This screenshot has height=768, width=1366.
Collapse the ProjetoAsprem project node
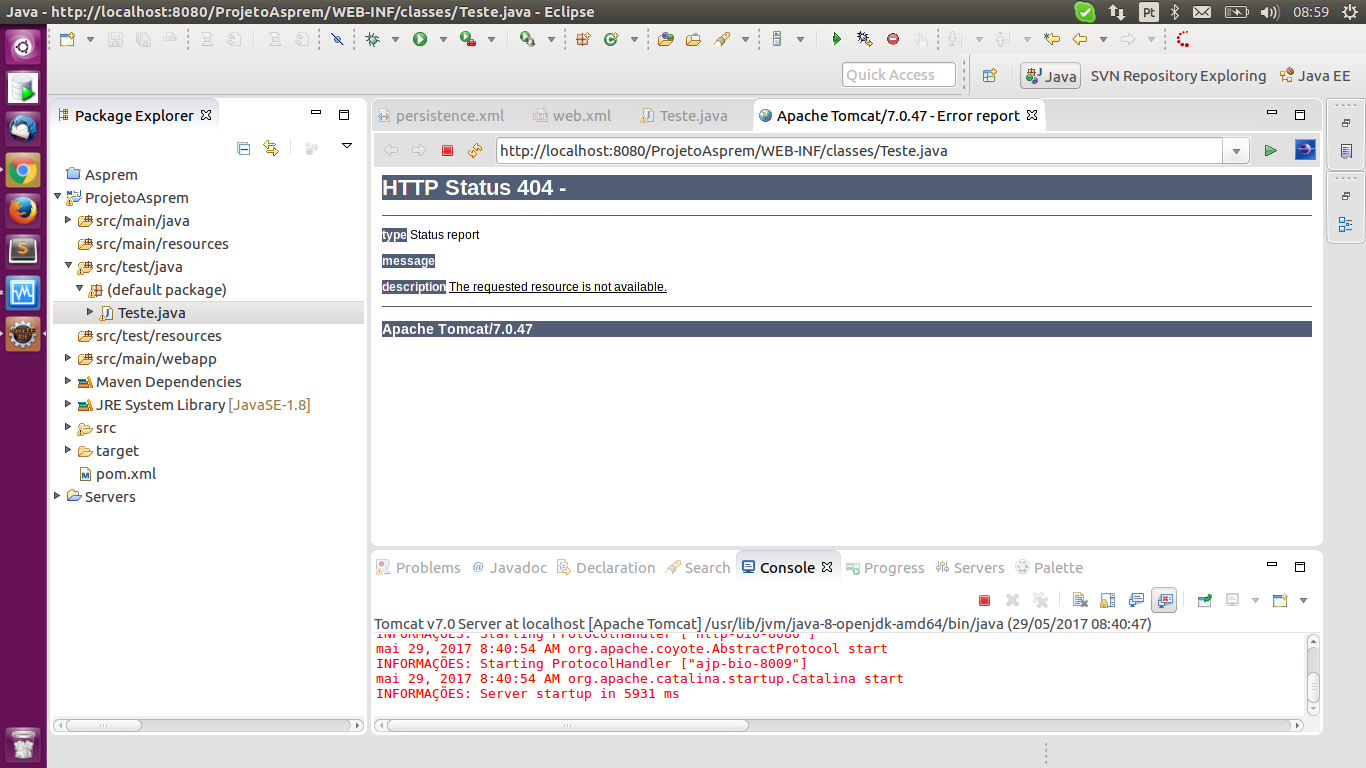tap(58, 197)
